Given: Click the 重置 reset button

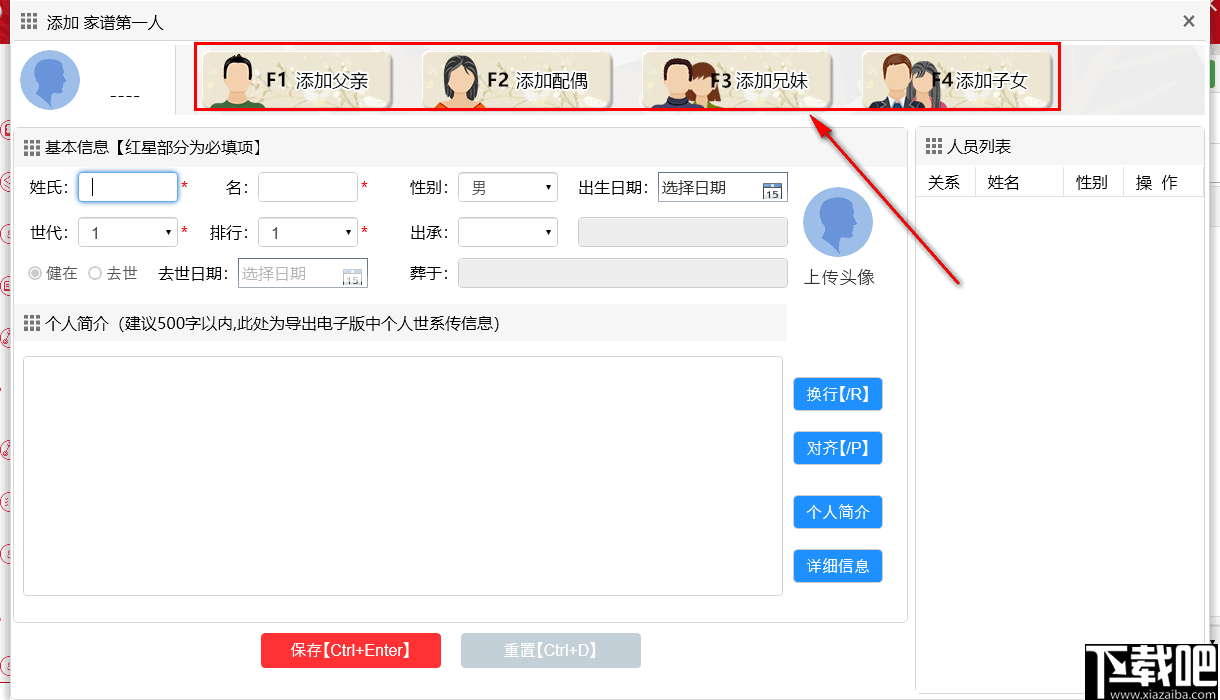Looking at the screenshot, I should pyautogui.click(x=550, y=650).
